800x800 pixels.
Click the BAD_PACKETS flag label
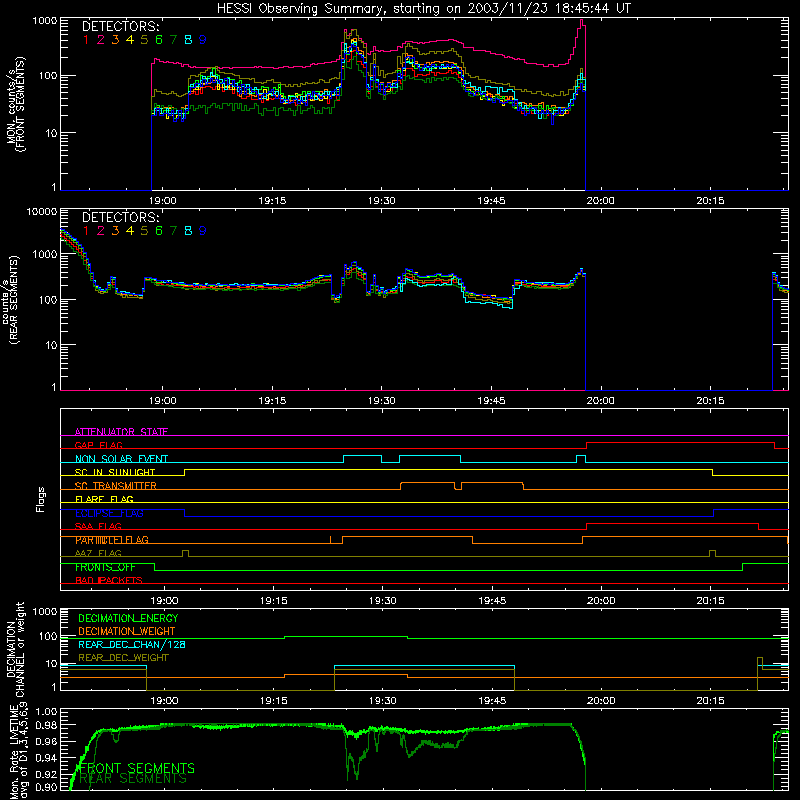[x=109, y=580]
